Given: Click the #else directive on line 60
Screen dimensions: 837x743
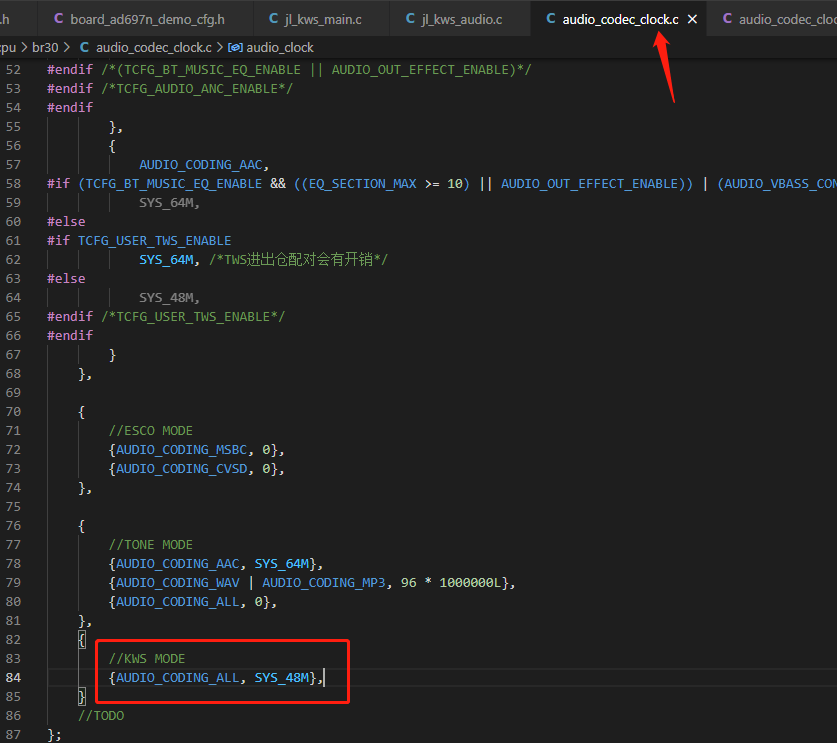Looking at the screenshot, I should click(x=66, y=222).
